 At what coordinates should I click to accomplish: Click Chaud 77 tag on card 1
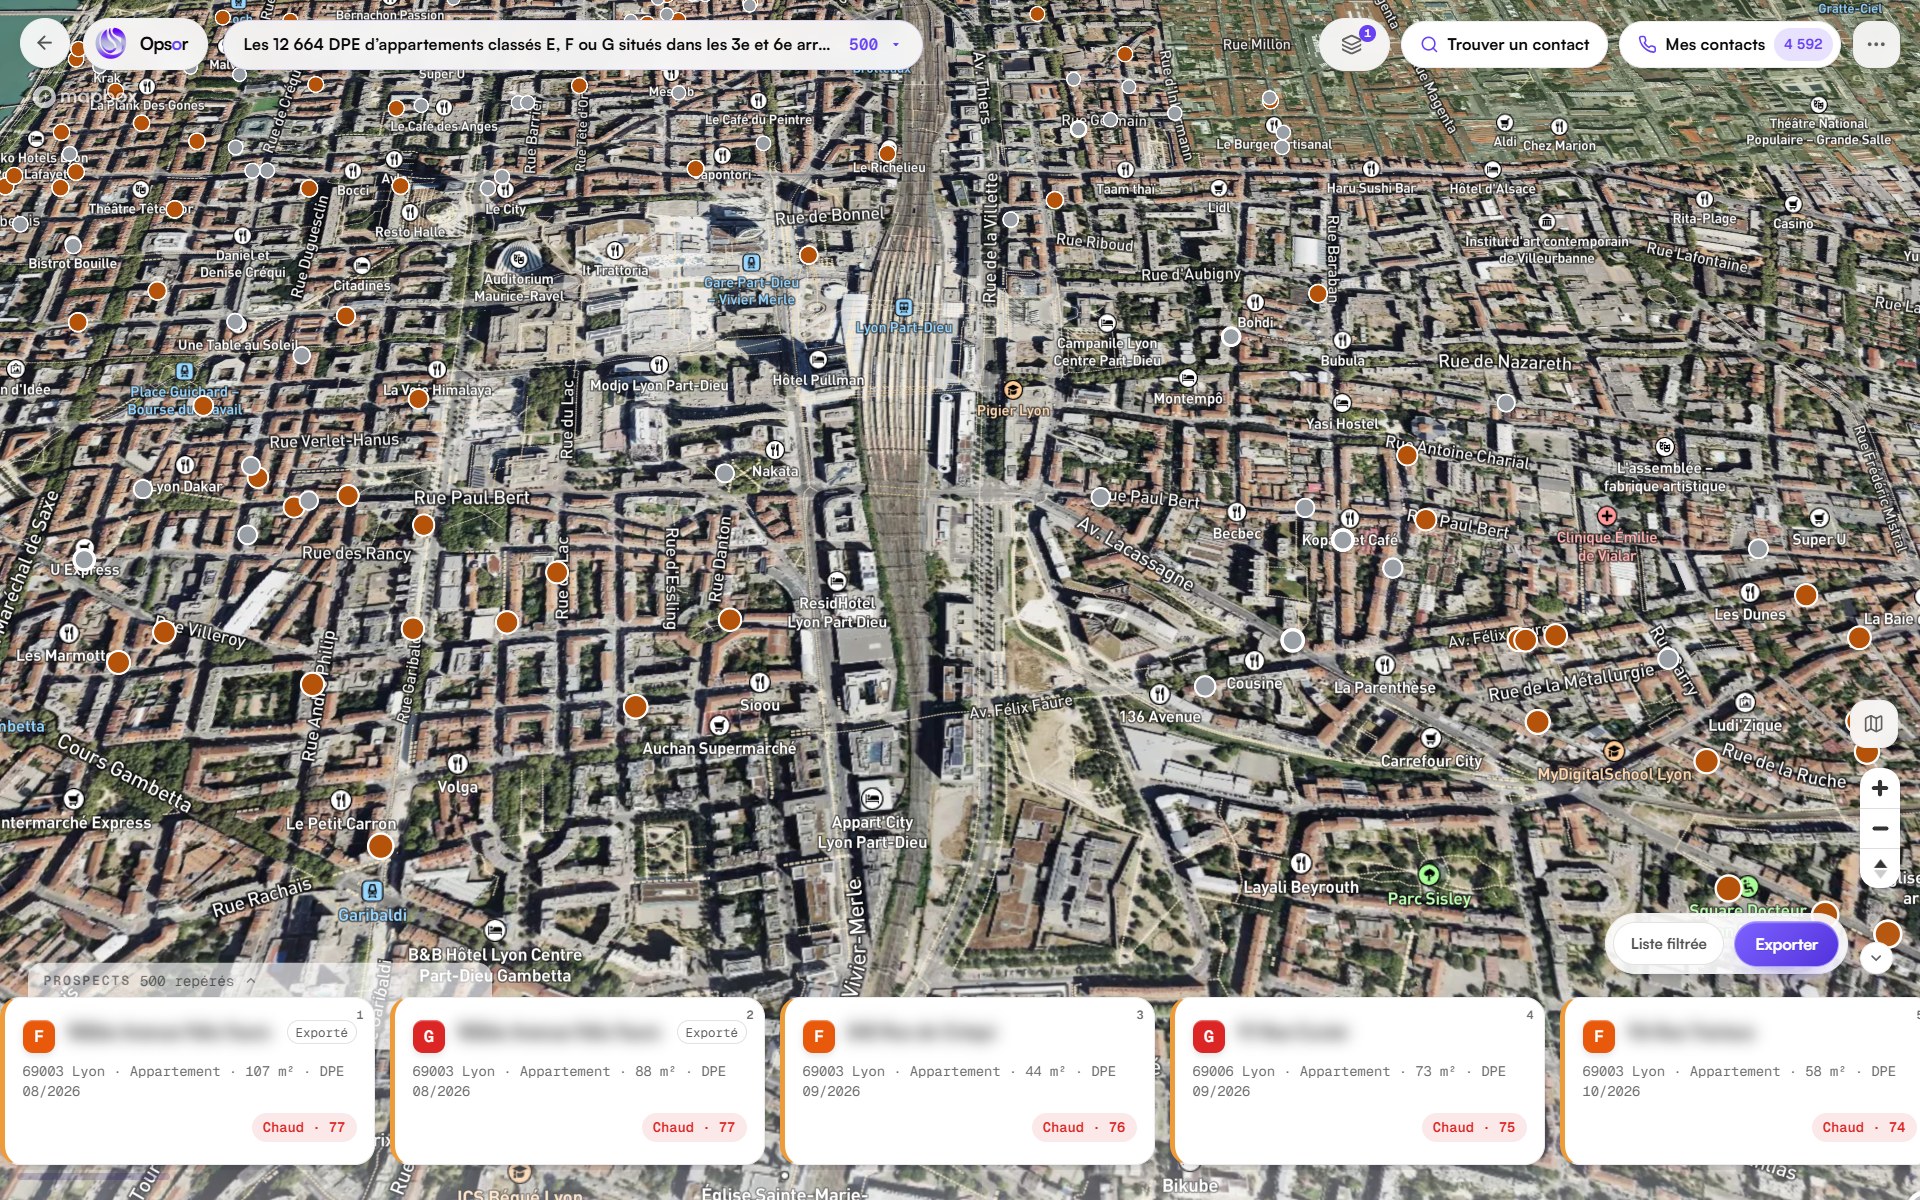pyautogui.click(x=304, y=1127)
